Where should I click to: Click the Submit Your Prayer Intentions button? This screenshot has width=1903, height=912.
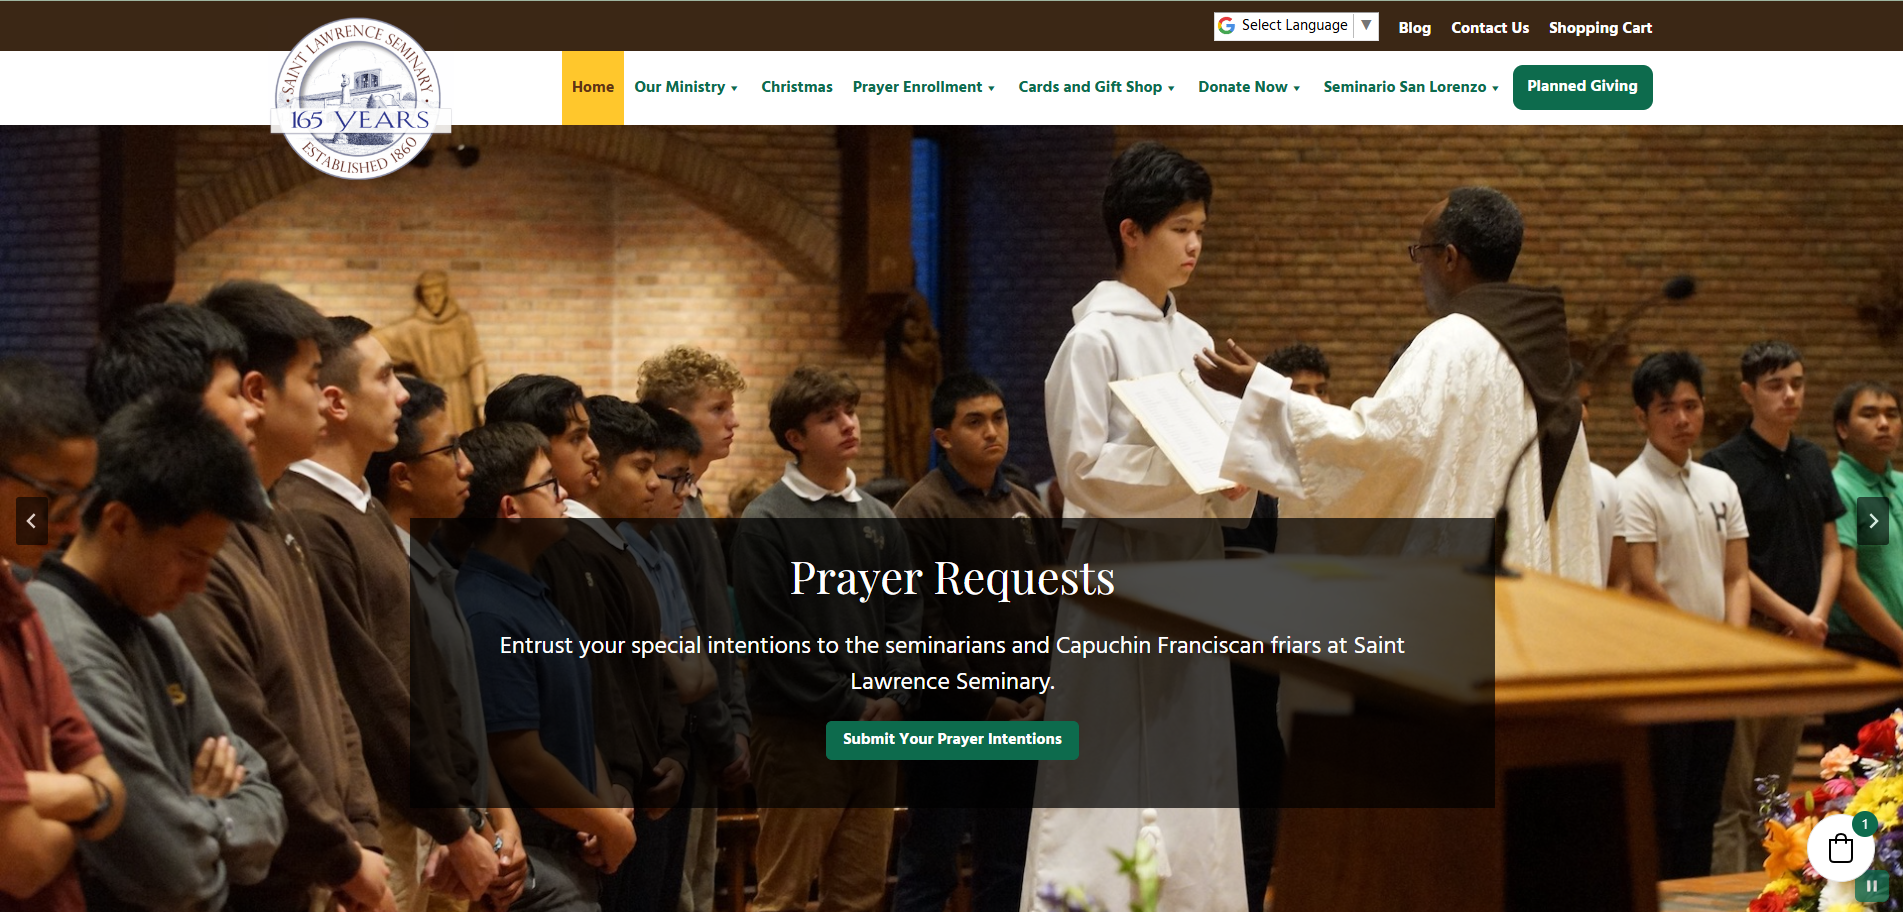951,740
